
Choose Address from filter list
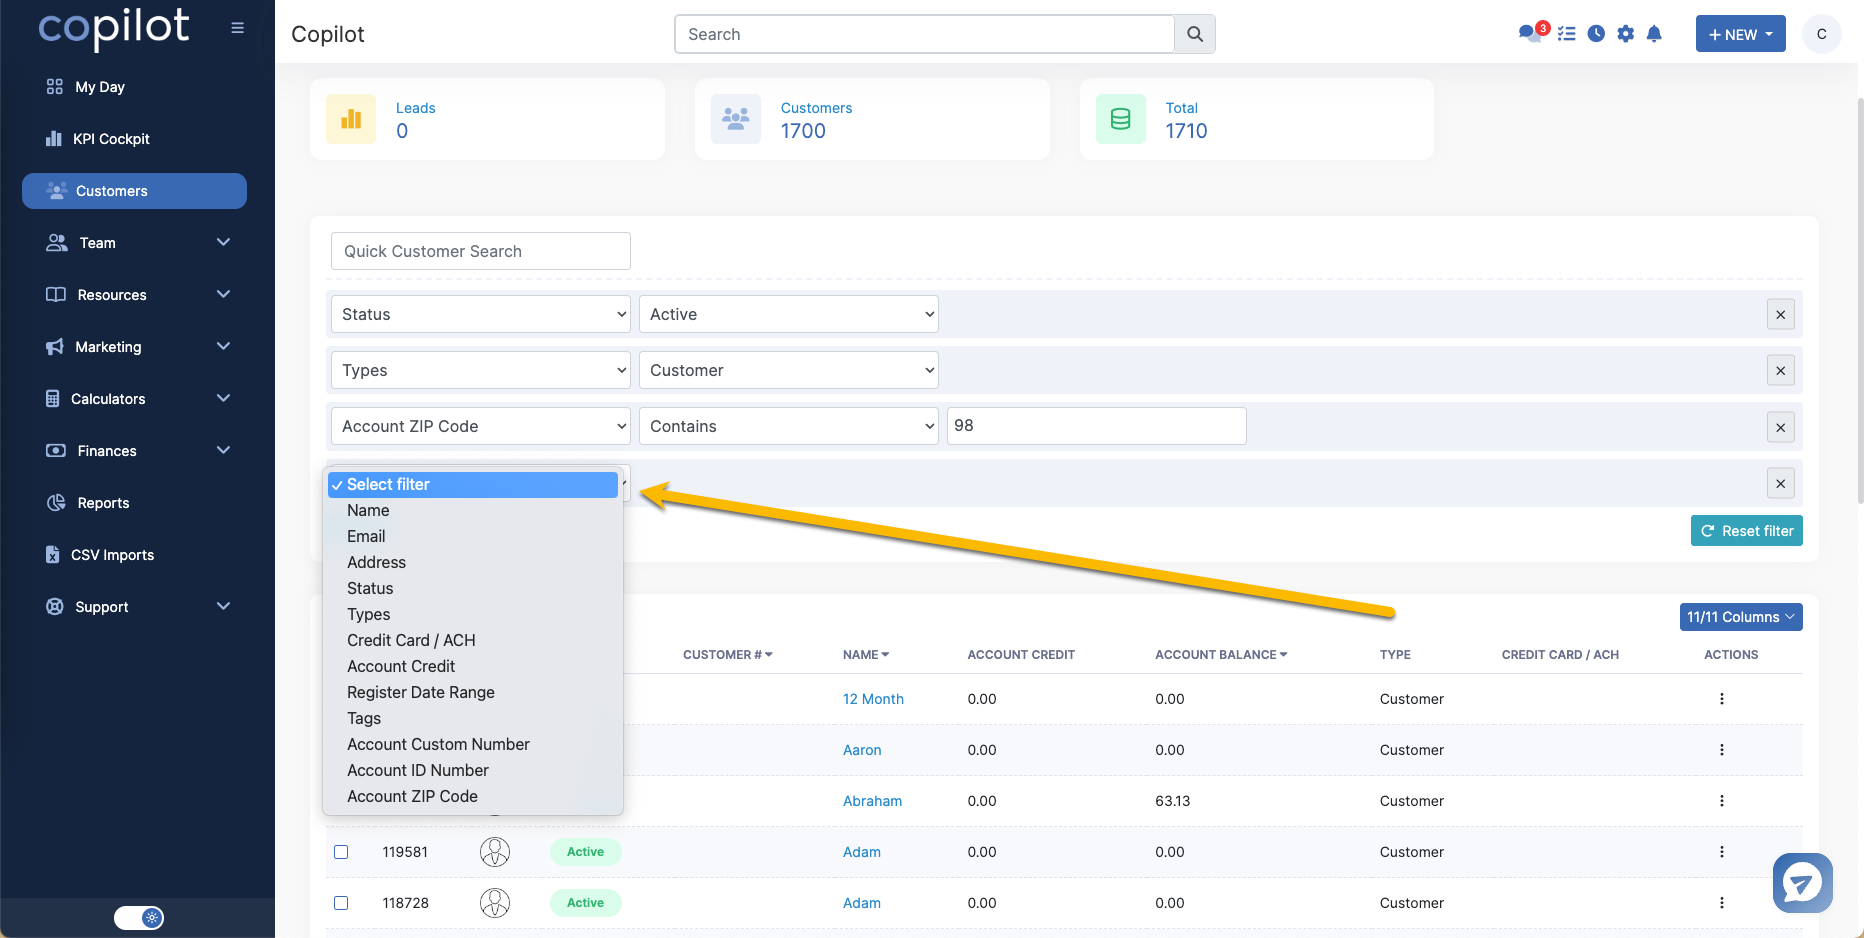click(x=473, y=562)
